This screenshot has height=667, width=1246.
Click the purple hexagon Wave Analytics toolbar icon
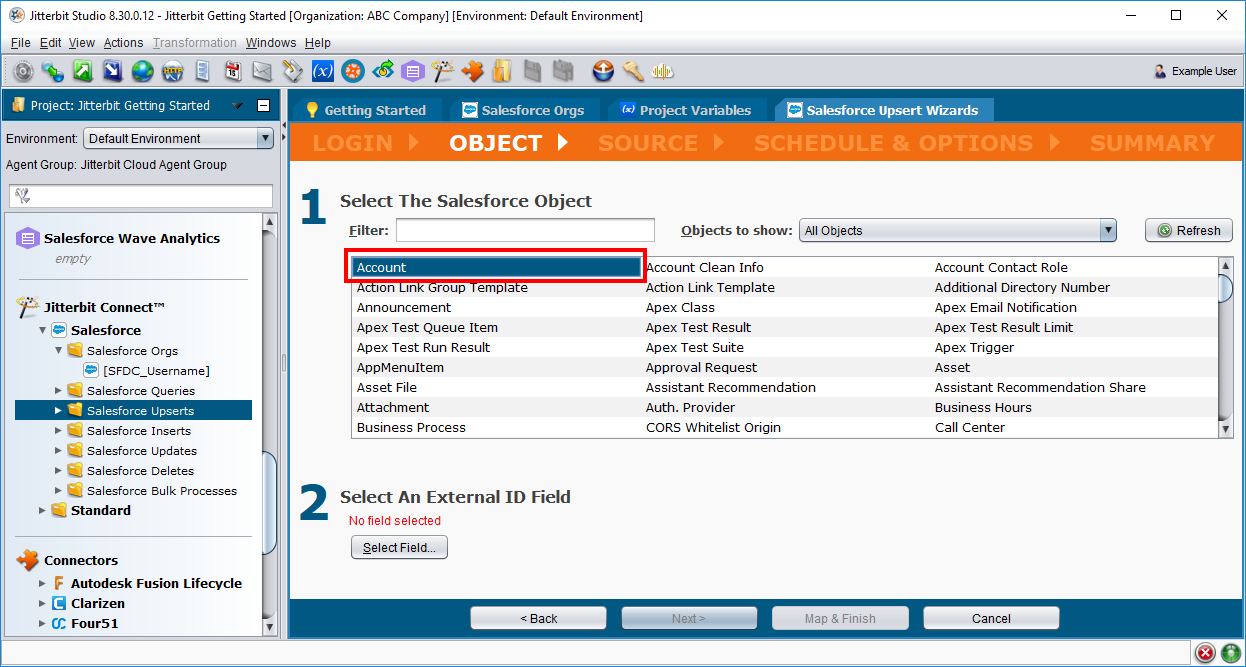click(x=412, y=71)
